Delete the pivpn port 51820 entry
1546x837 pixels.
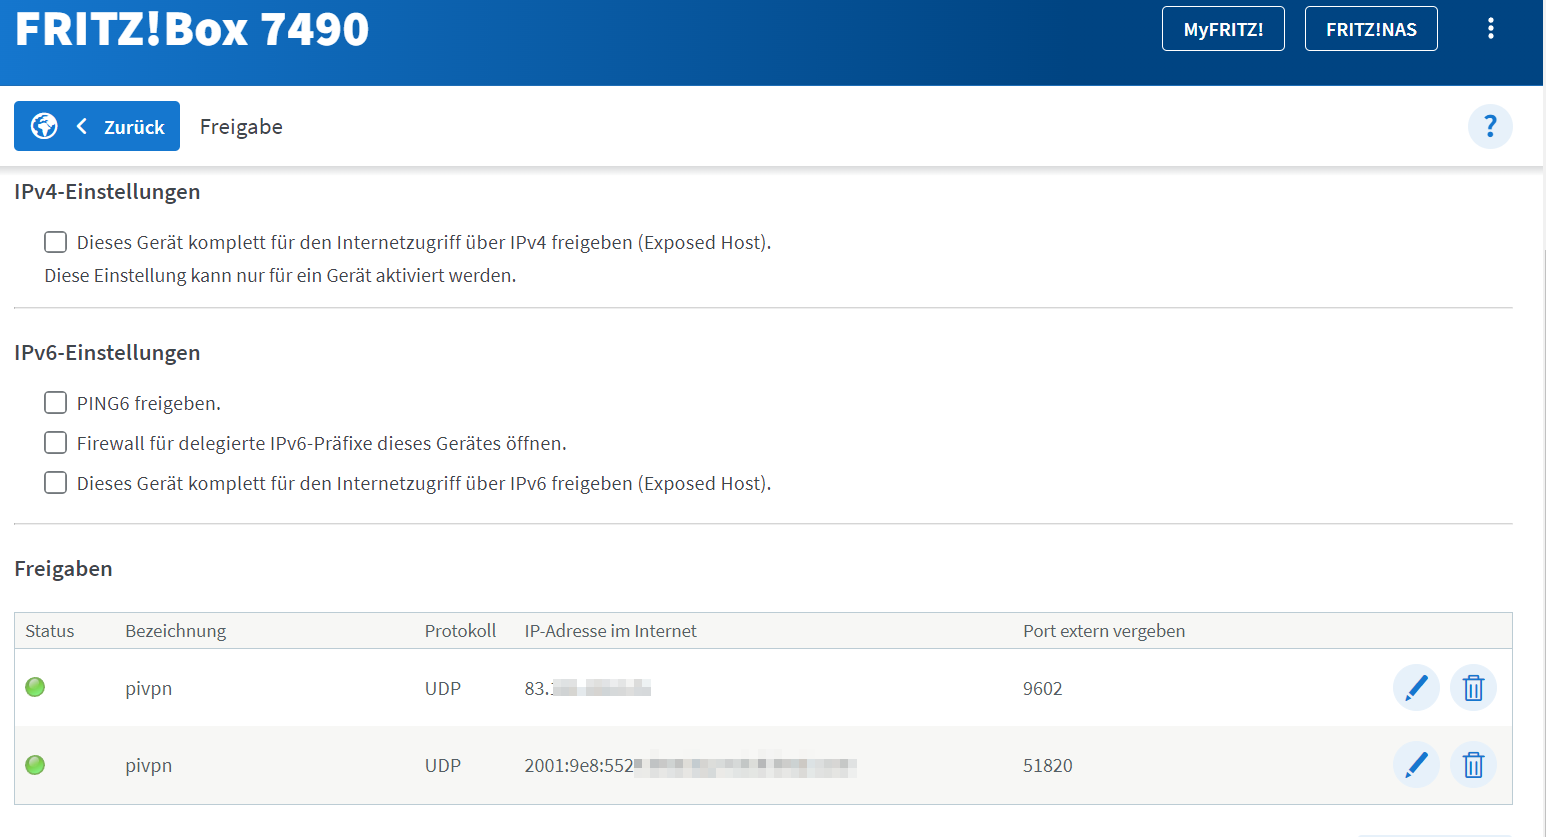point(1473,765)
